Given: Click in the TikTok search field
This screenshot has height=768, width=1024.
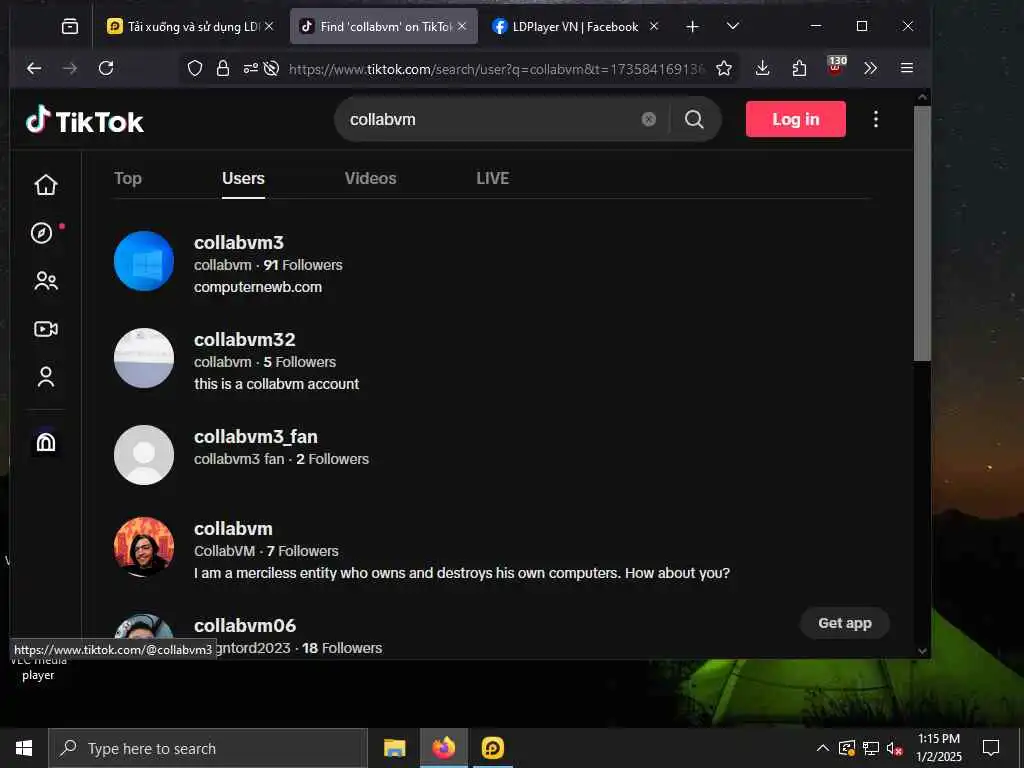Looking at the screenshot, I should click(x=490, y=120).
